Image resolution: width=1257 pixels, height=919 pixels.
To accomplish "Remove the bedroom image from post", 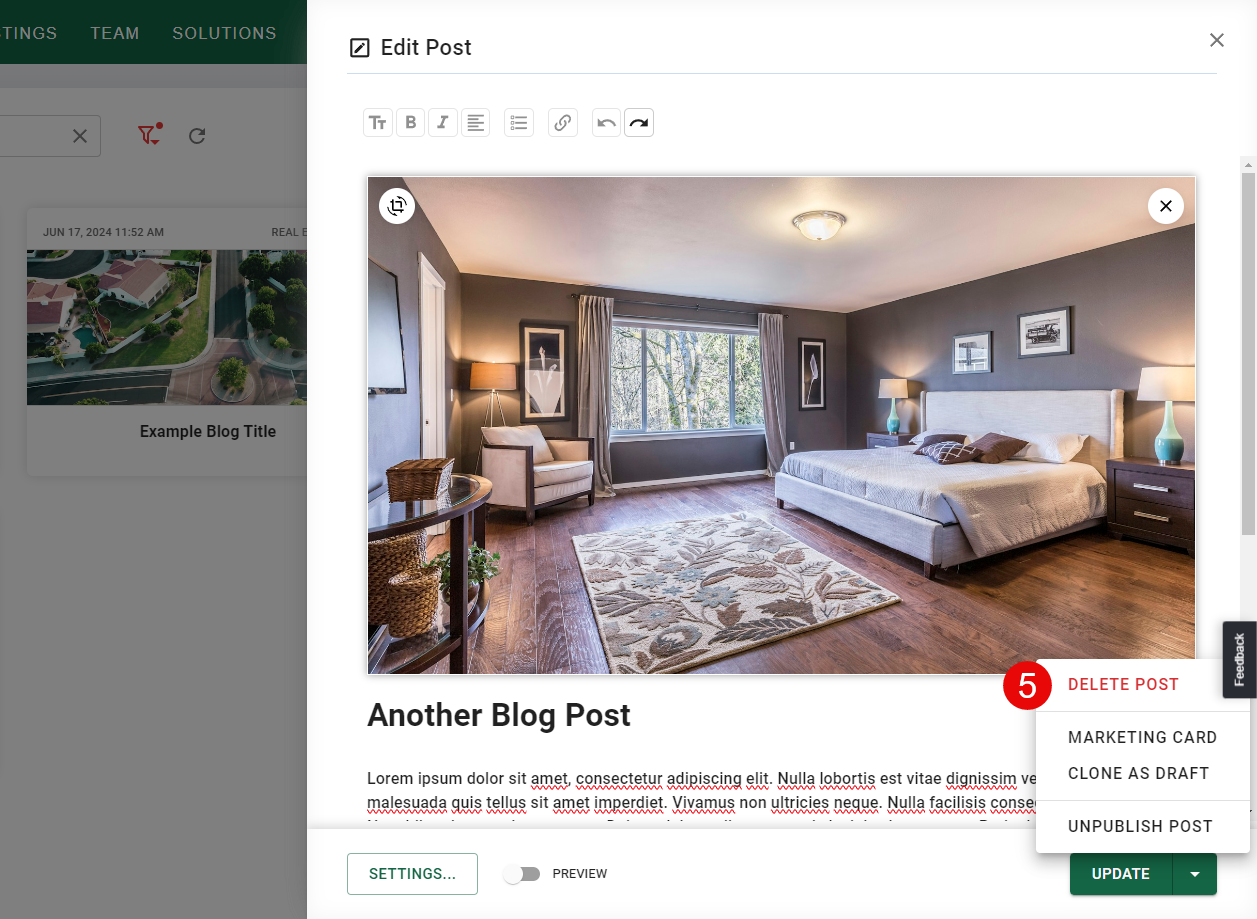I will 1166,206.
